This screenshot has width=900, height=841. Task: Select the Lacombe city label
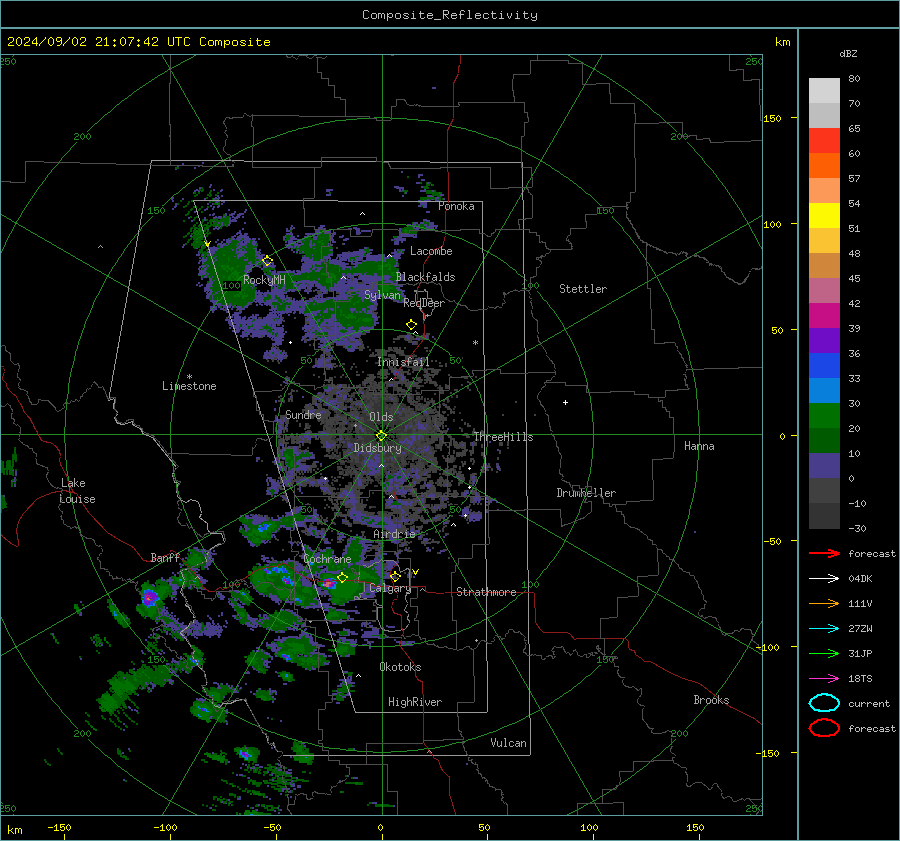pos(431,251)
